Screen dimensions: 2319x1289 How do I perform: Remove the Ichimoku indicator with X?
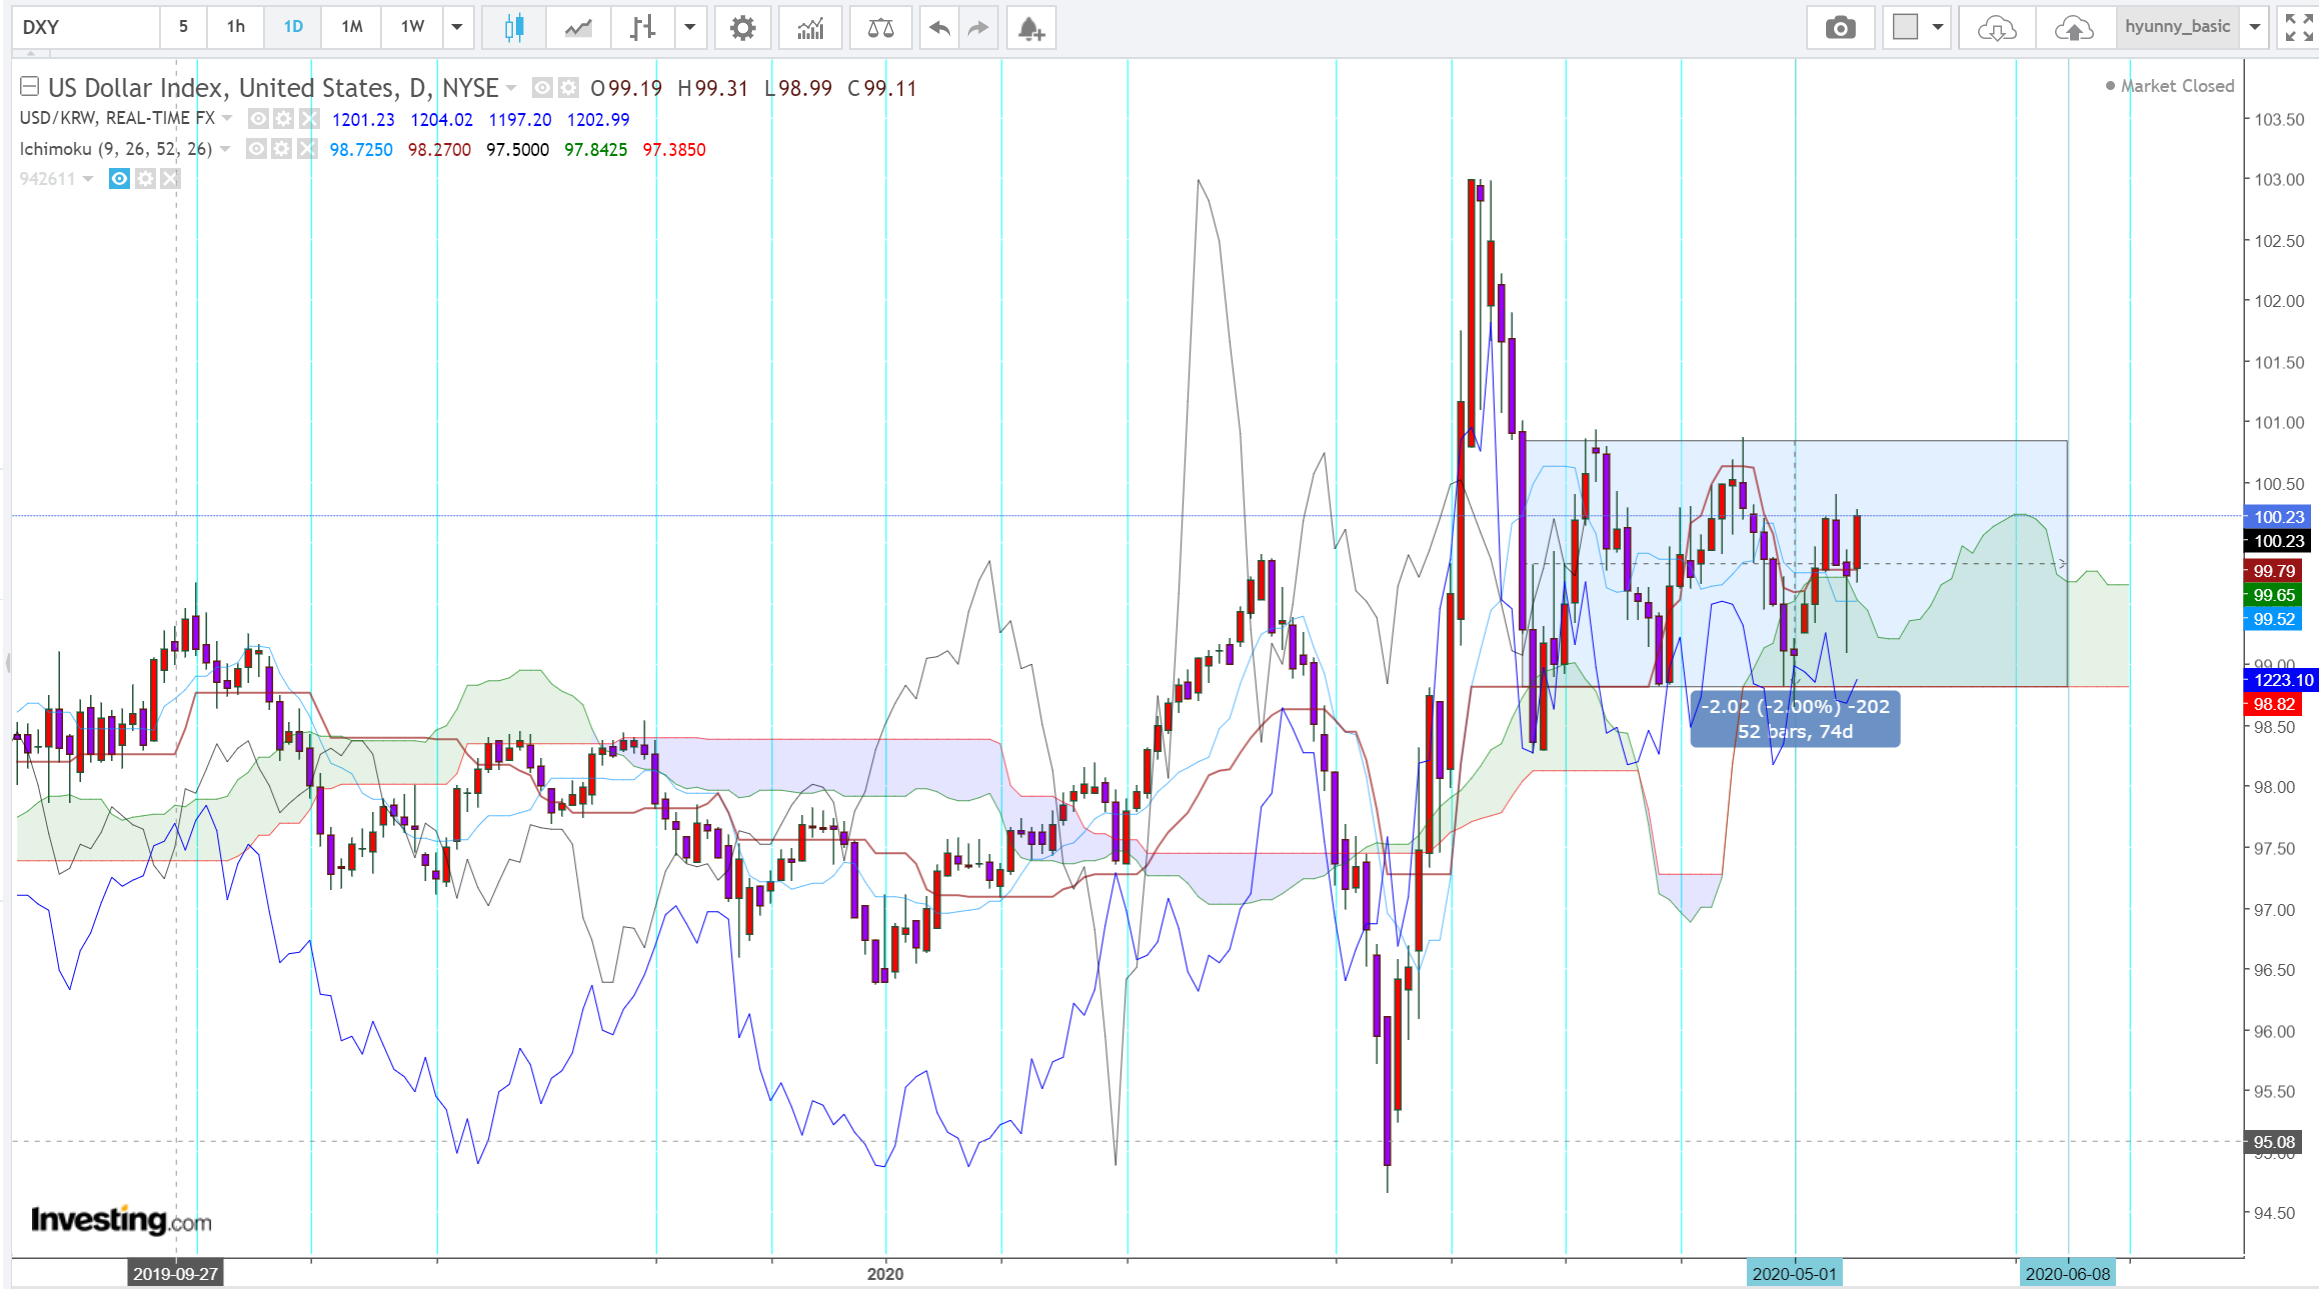307,149
